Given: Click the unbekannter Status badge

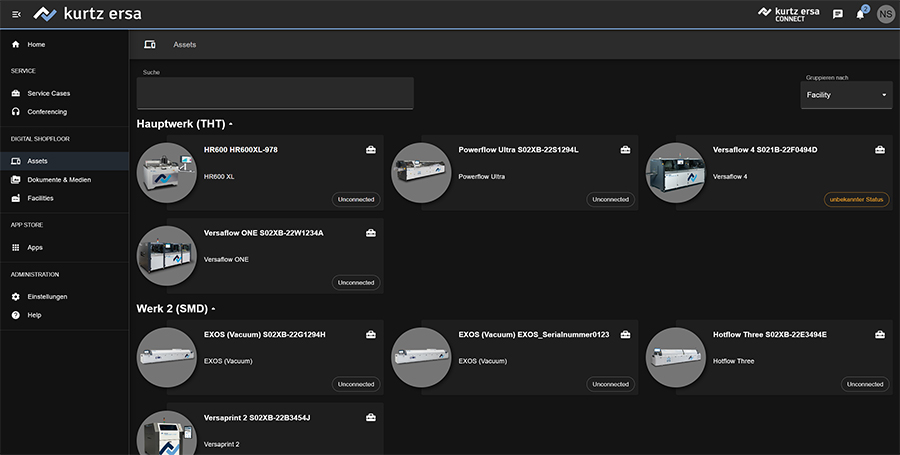Looking at the screenshot, I should pos(856,199).
